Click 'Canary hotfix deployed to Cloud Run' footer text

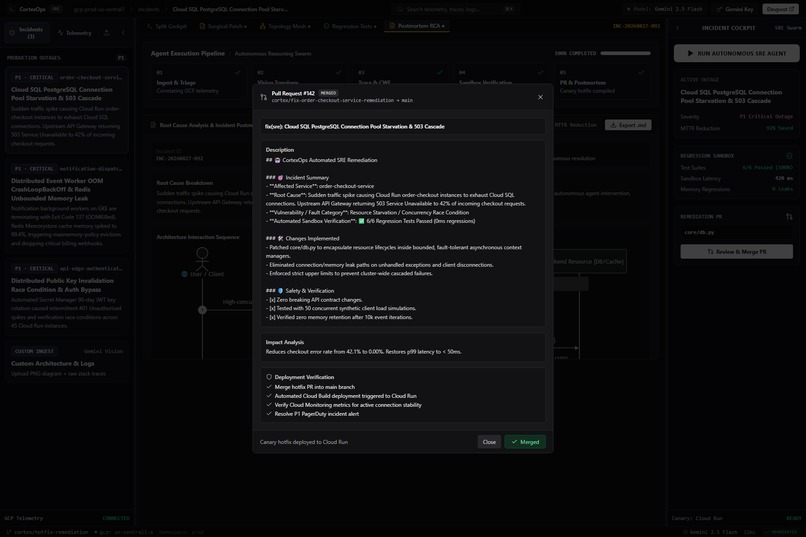[x=304, y=442]
